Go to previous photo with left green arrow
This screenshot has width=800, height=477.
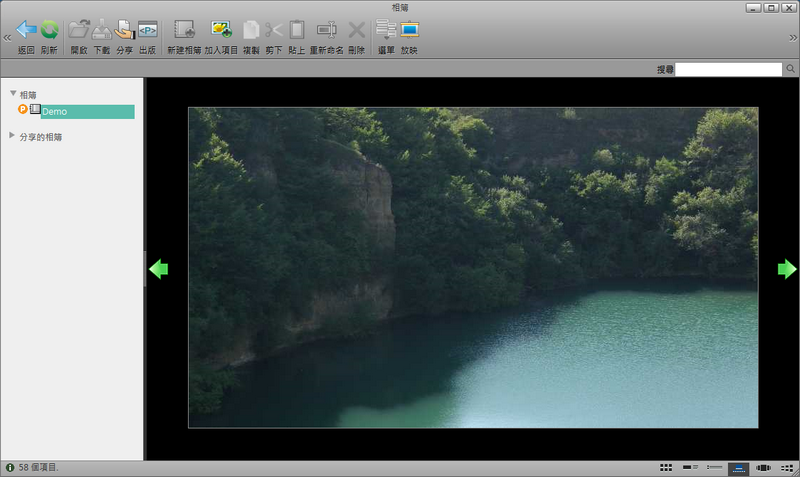tap(158, 269)
